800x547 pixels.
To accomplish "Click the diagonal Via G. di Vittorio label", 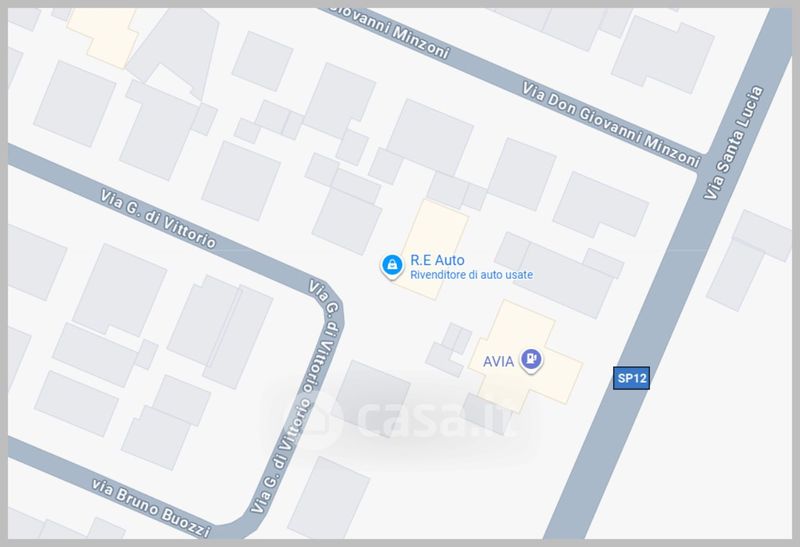I will pos(158,219).
